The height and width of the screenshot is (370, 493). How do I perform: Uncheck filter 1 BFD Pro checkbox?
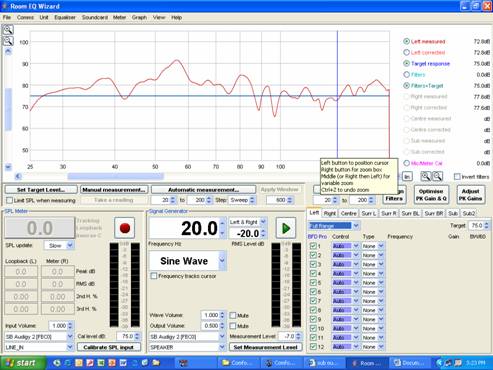pos(313,246)
